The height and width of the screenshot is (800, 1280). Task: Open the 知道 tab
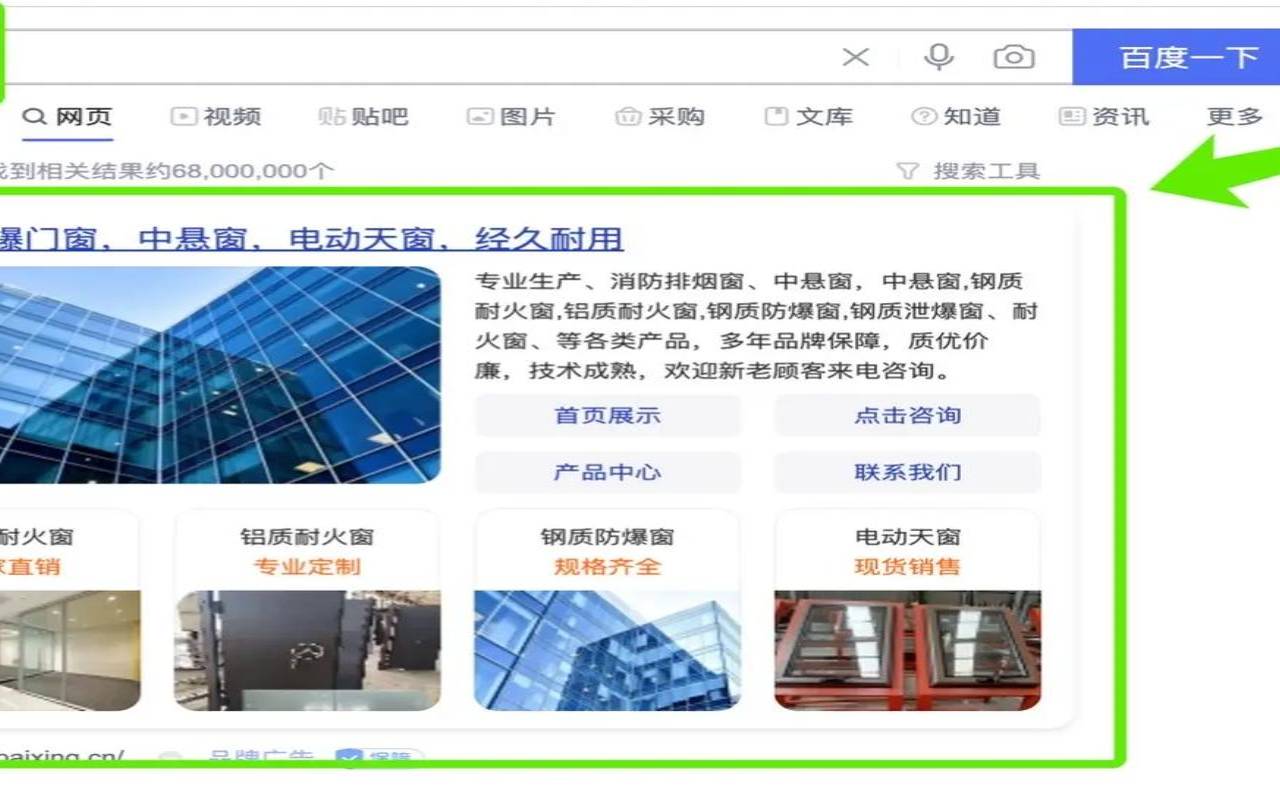(x=956, y=117)
